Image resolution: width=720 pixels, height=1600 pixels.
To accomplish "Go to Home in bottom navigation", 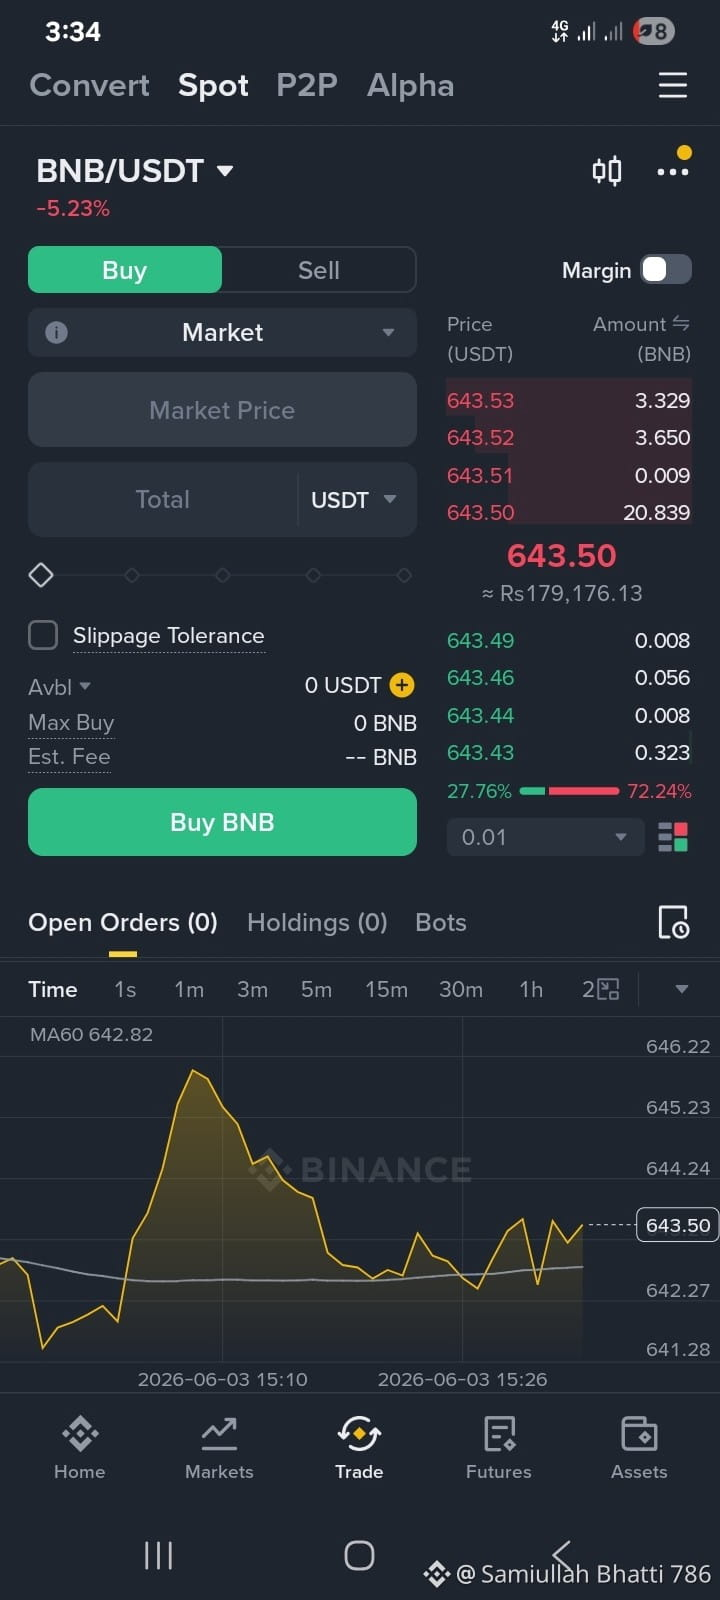I will [79, 1447].
